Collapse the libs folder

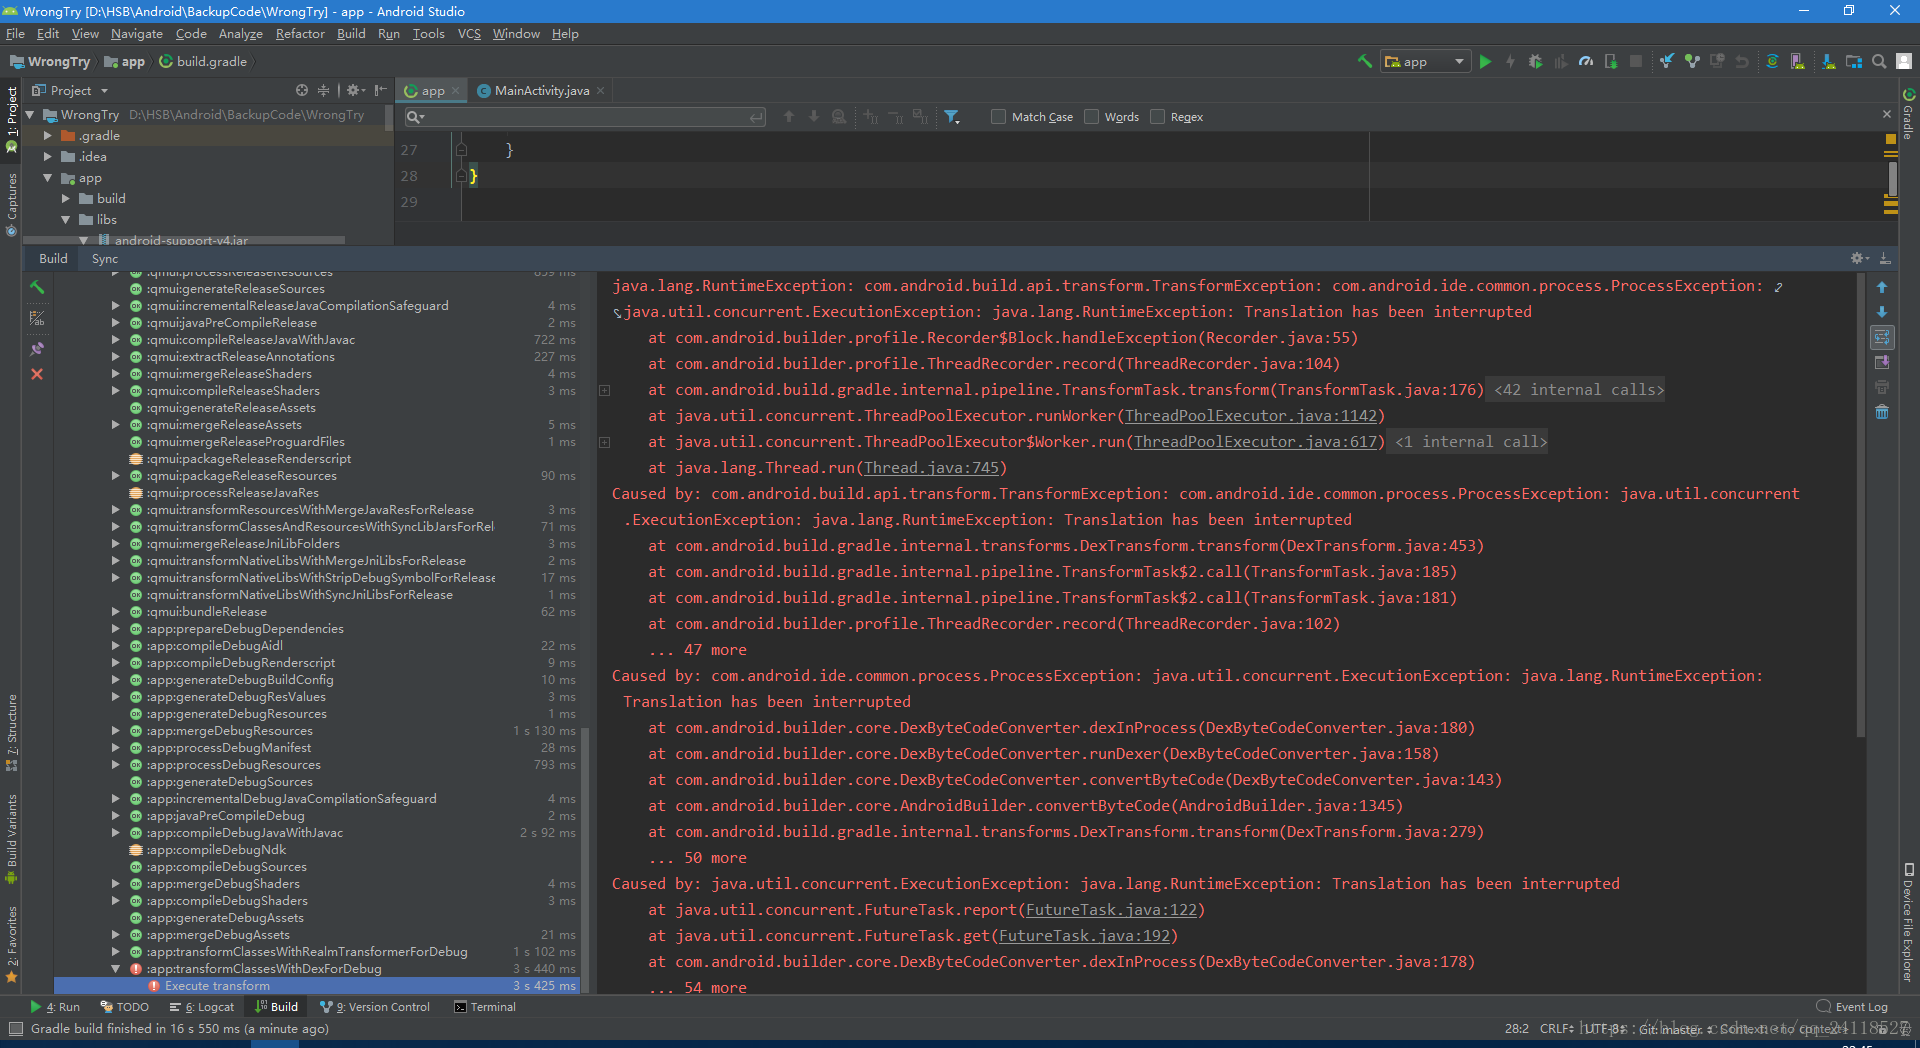tap(66, 219)
